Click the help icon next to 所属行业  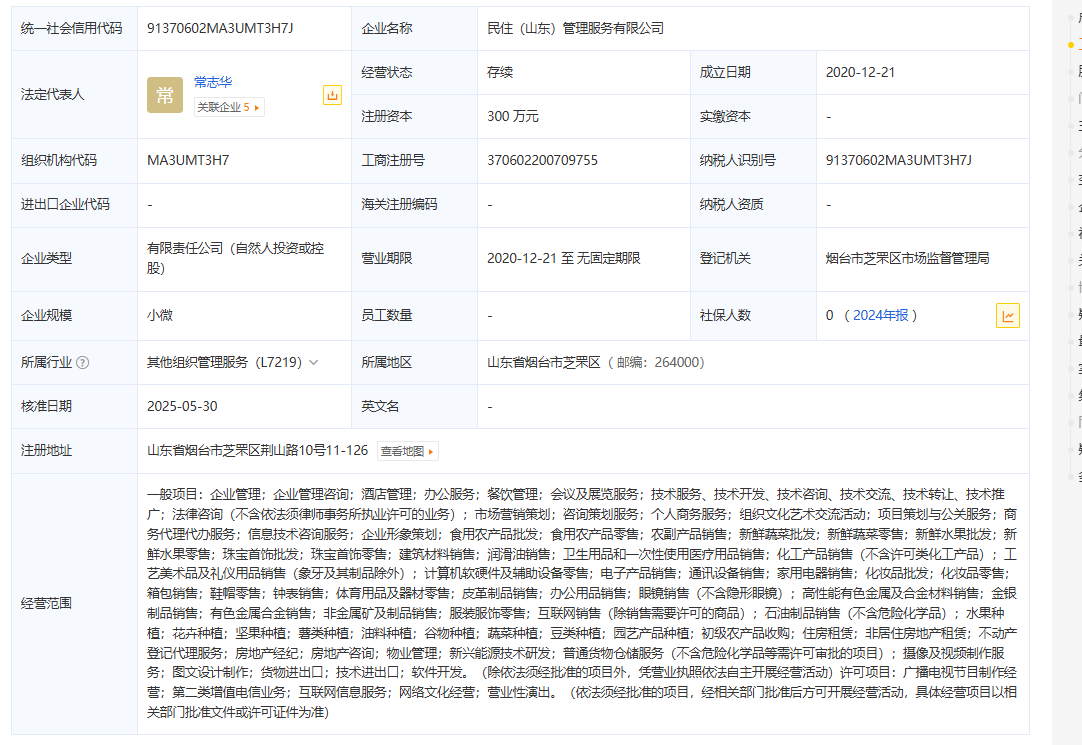click(x=82, y=362)
